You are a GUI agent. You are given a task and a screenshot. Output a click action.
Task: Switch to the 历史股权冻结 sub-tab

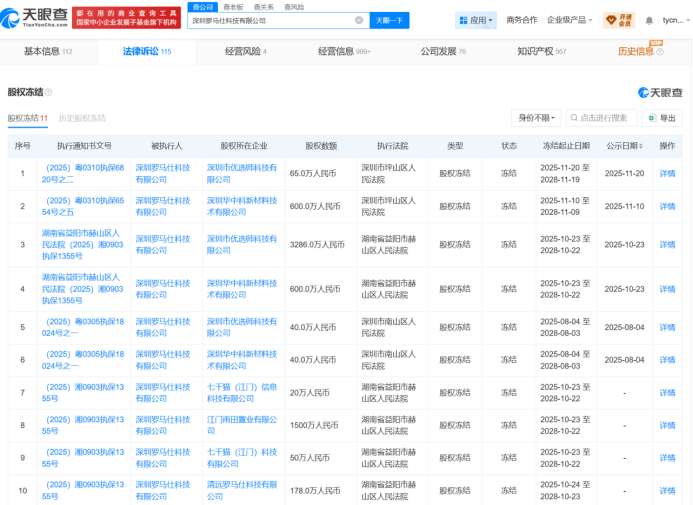click(82, 118)
